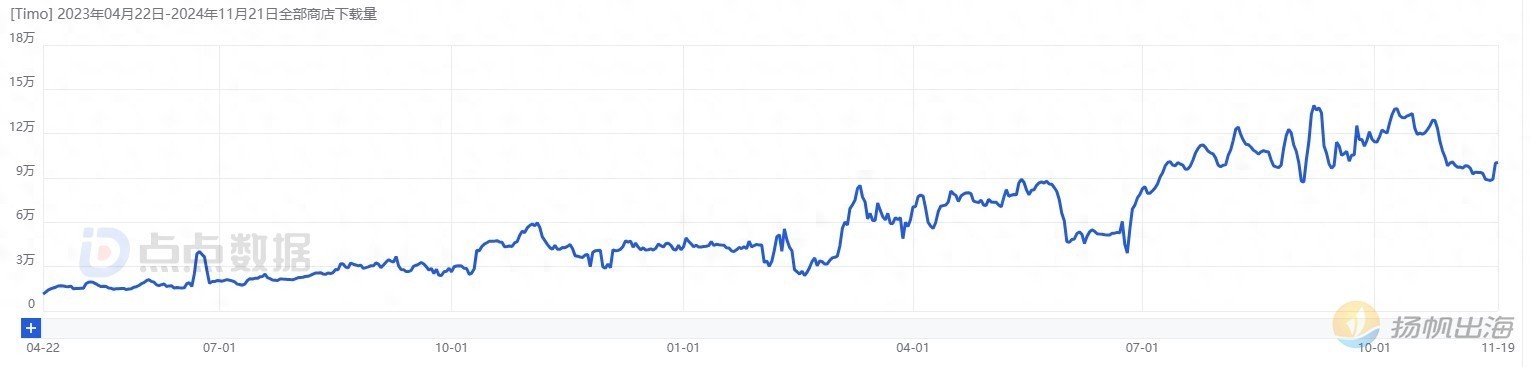Click the 15万 y-axis label

[x=23, y=83]
